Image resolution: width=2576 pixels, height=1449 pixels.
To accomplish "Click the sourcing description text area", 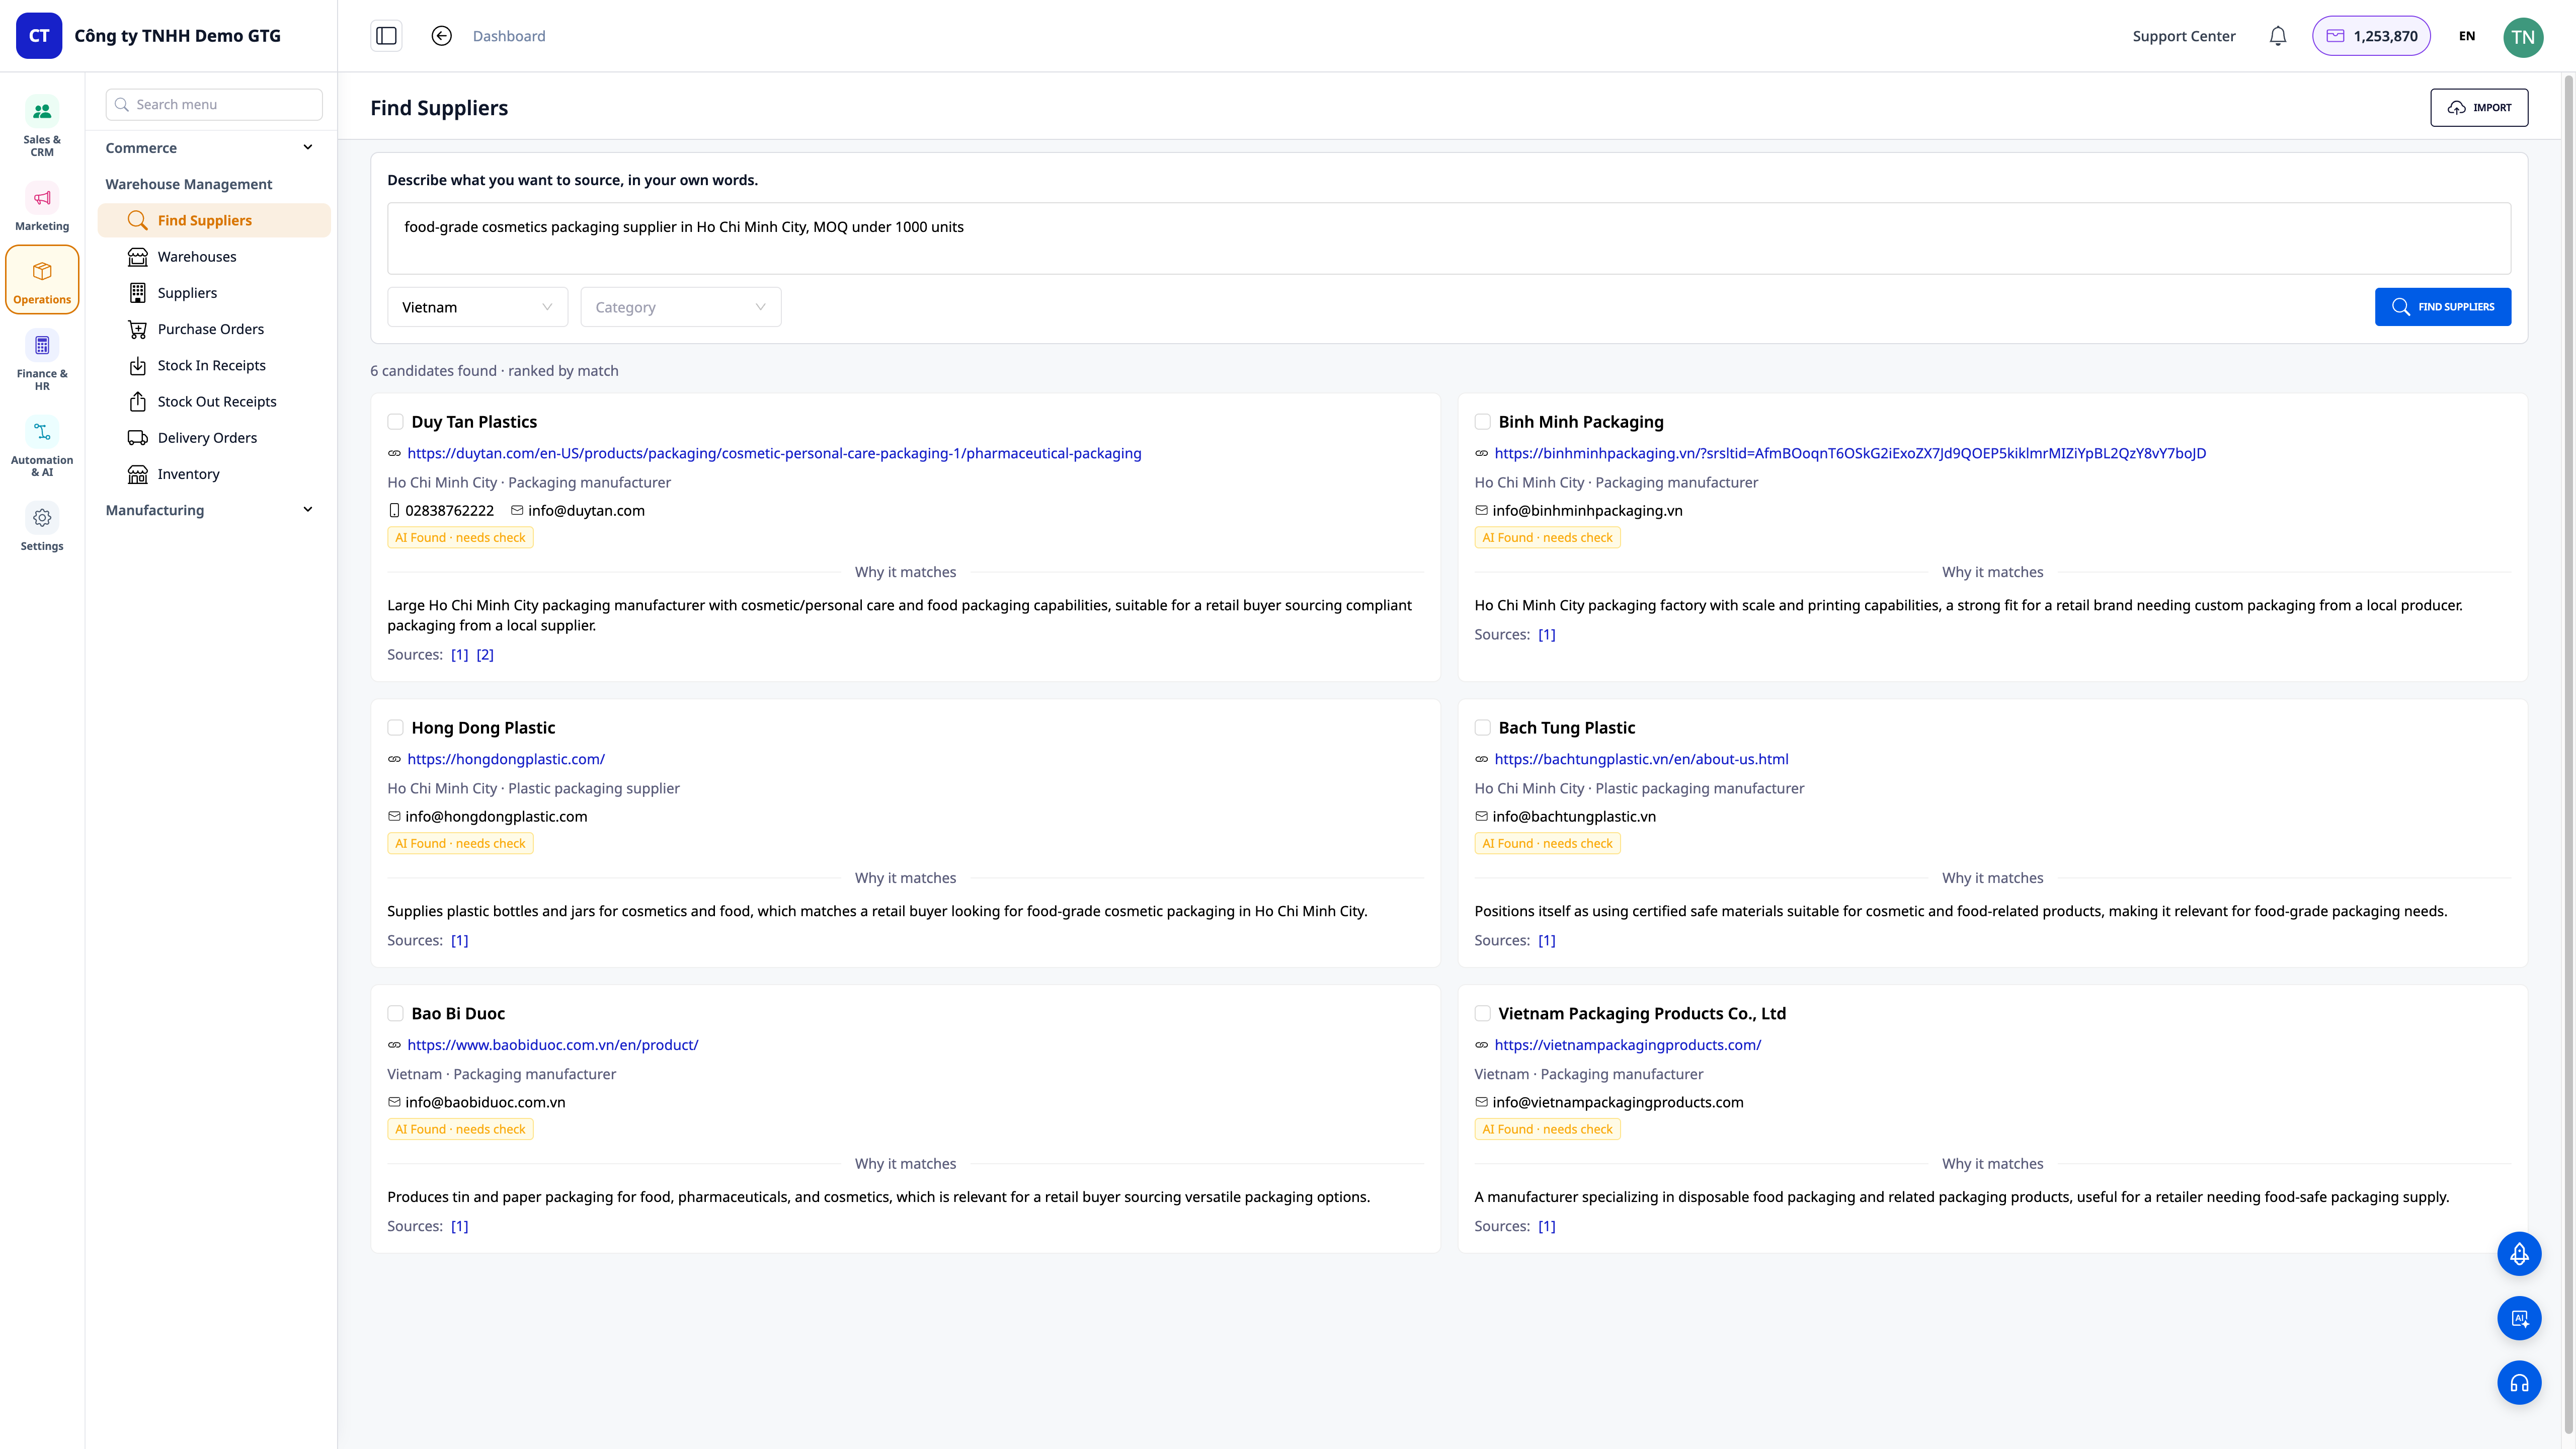I will point(1448,239).
